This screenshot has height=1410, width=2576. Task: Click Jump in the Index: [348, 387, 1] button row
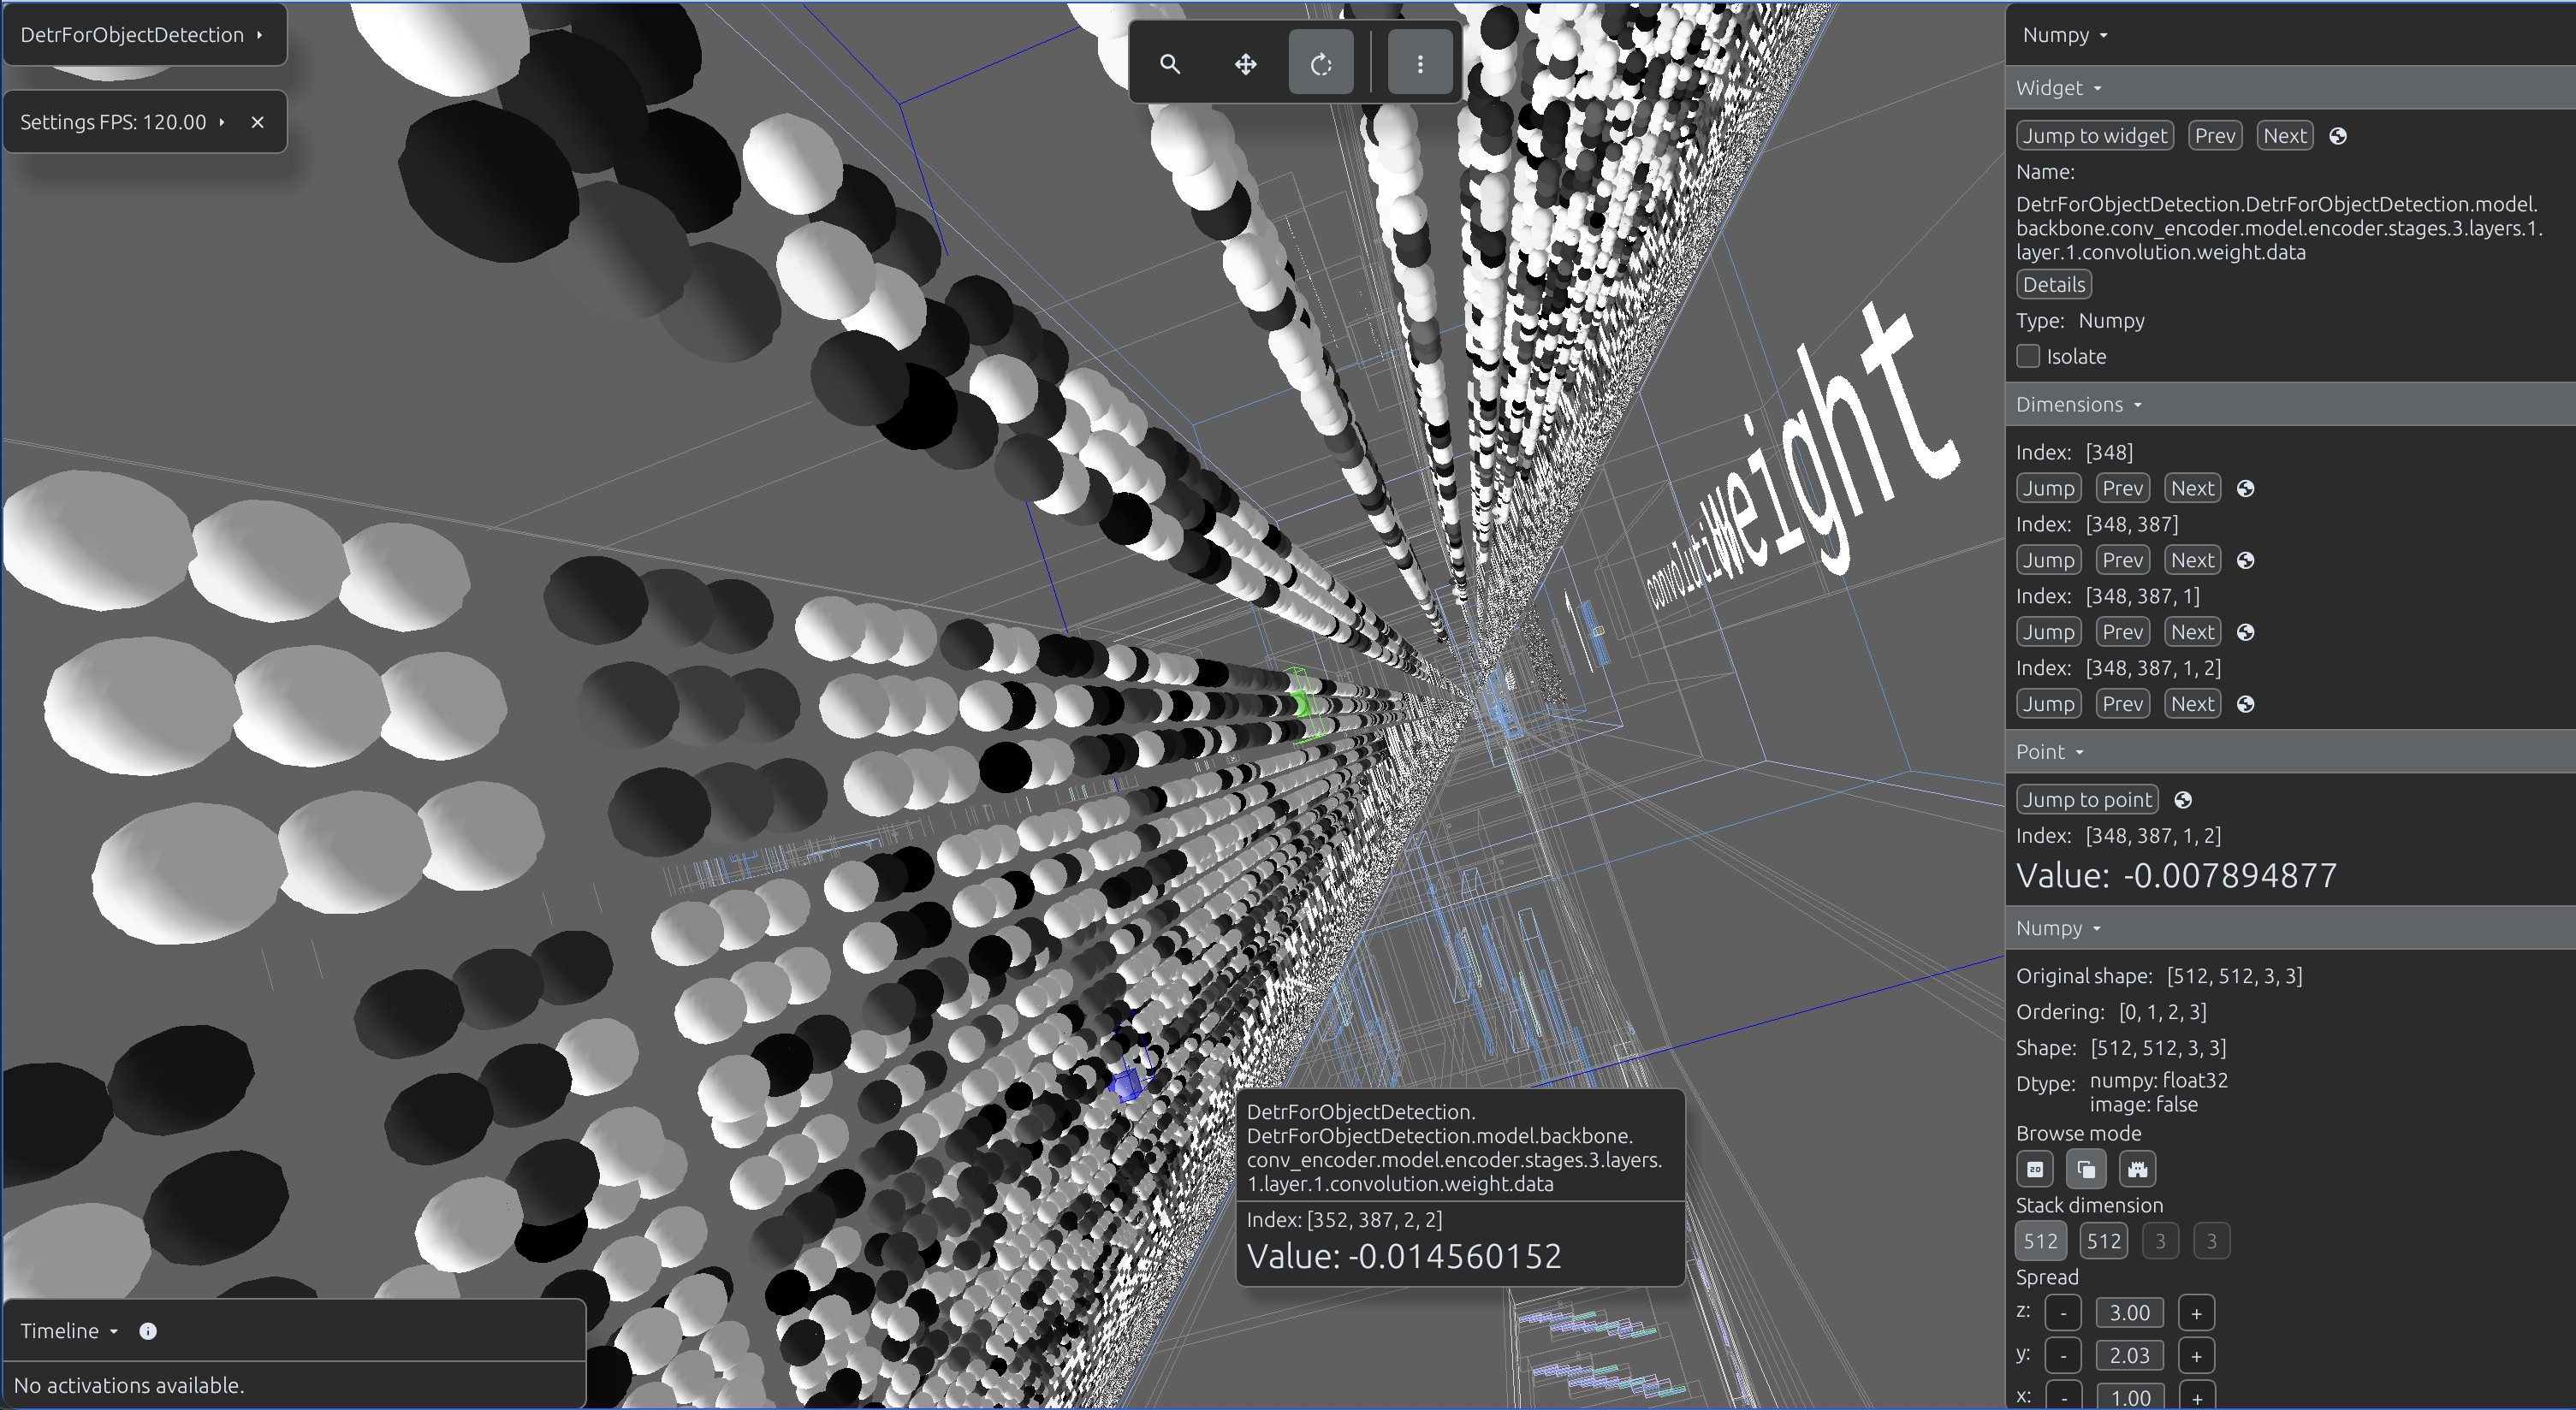(x=2048, y=632)
